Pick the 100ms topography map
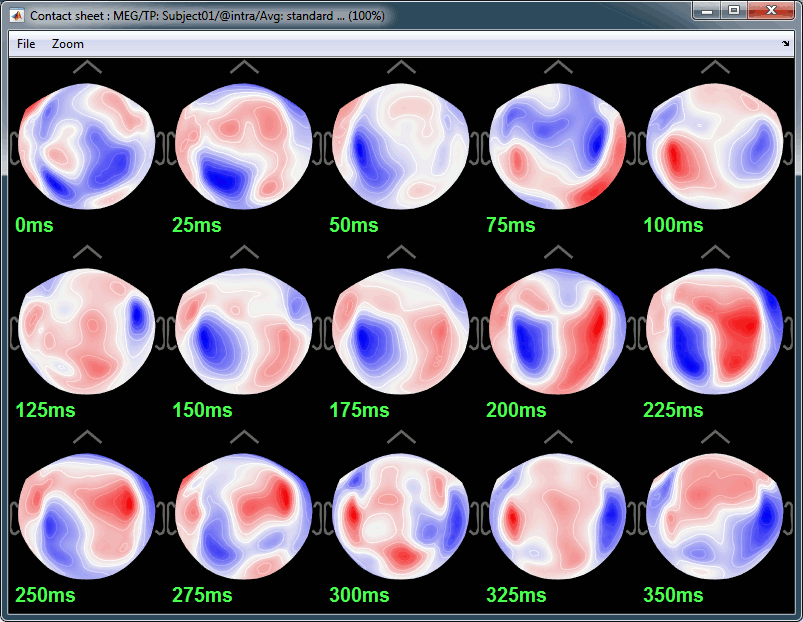This screenshot has height=622, width=803. 715,146
